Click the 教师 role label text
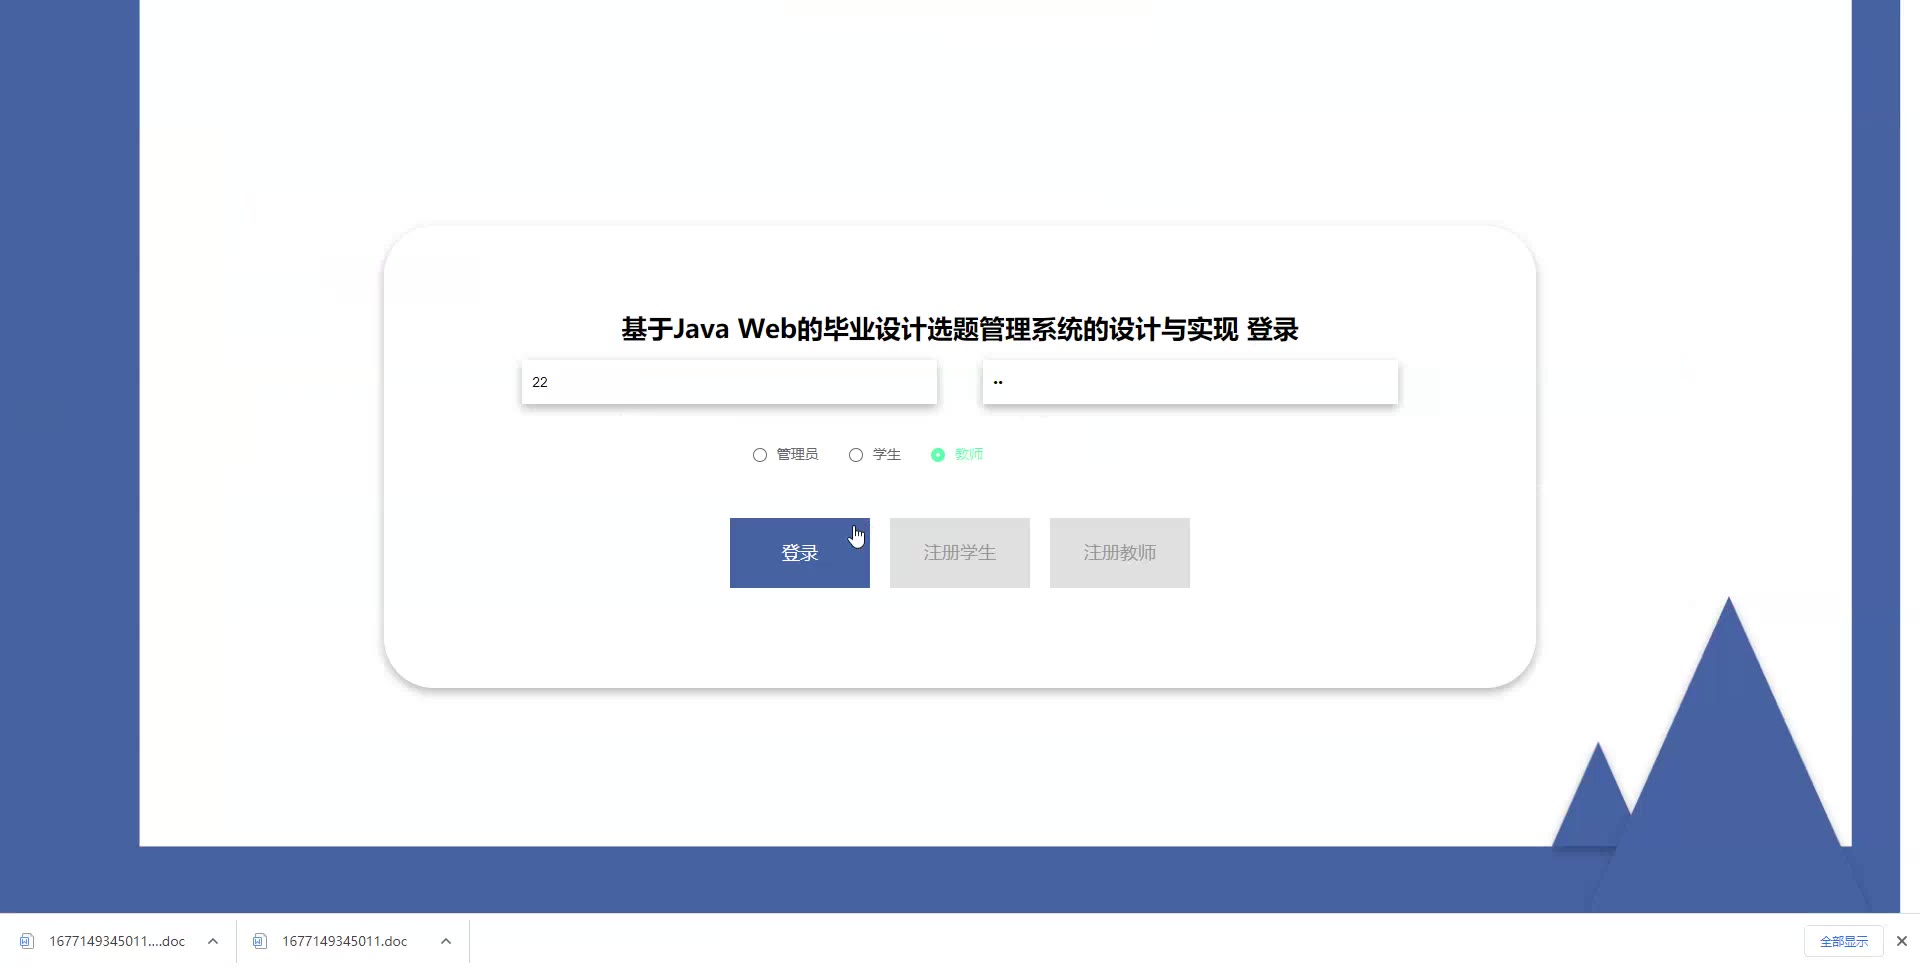This screenshot has width=1920, height=968. pyautogui.click(x=969, y=454)
